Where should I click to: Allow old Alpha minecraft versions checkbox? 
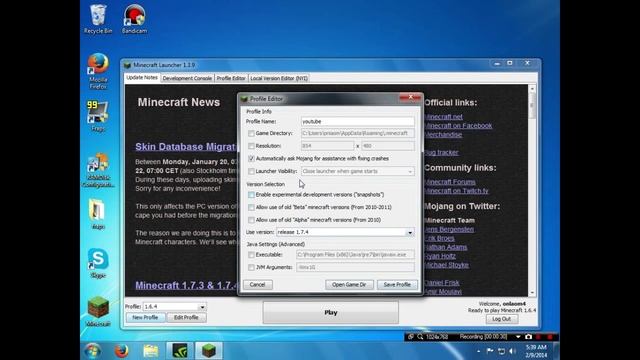(251, 220)
